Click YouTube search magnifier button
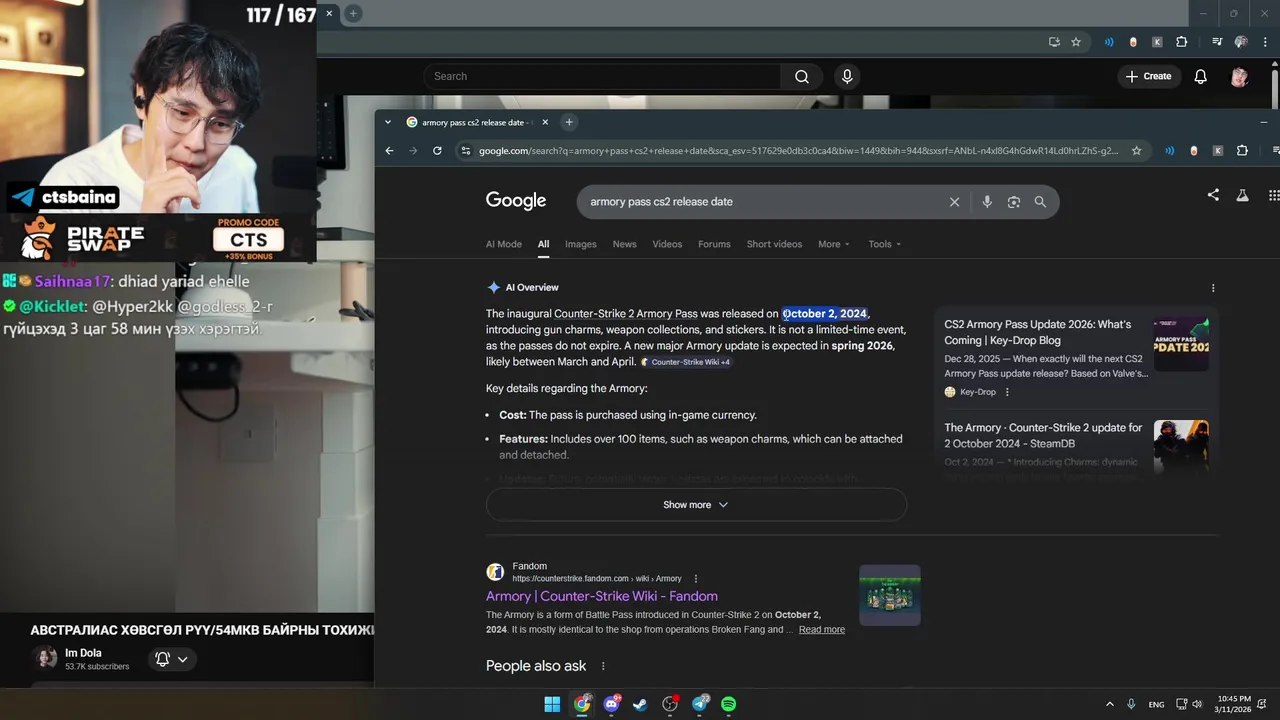 [x=802, y=76]
